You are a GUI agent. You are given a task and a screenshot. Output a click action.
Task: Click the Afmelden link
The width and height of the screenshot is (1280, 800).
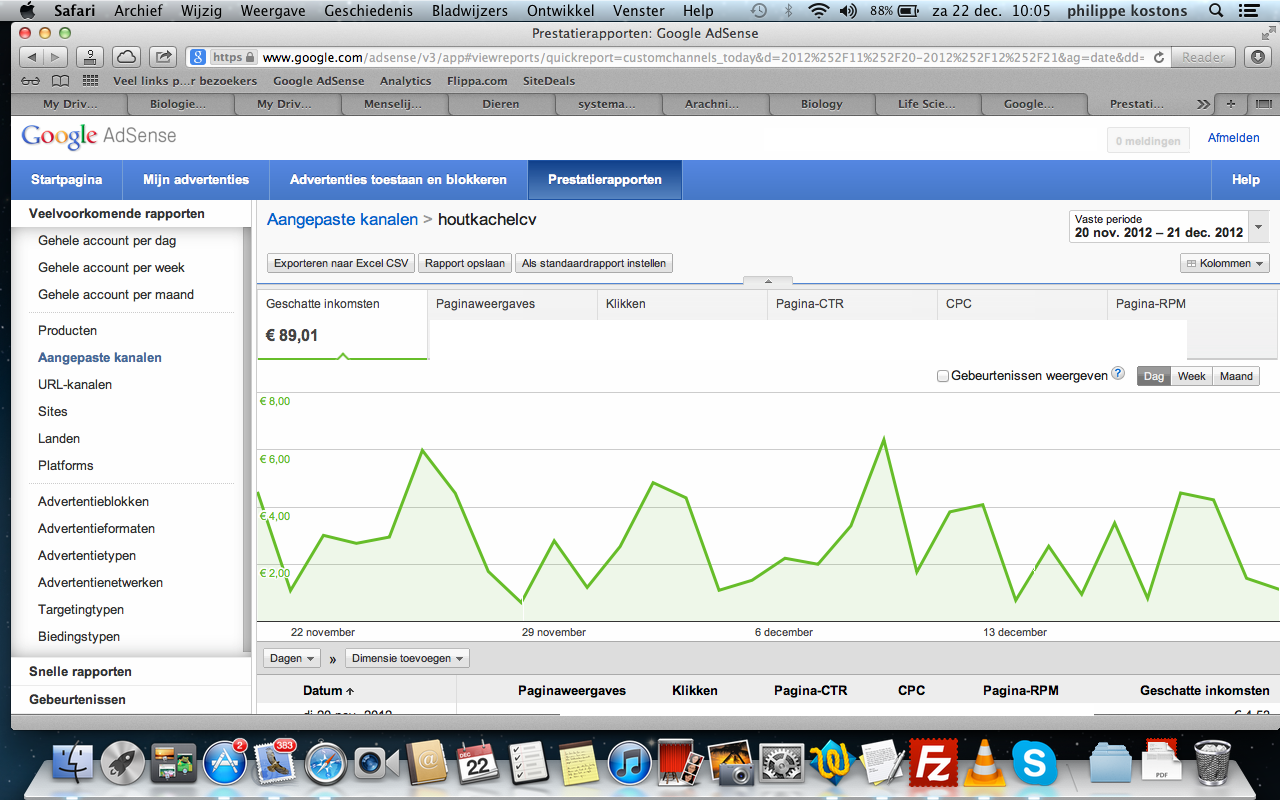[1233, 138]
